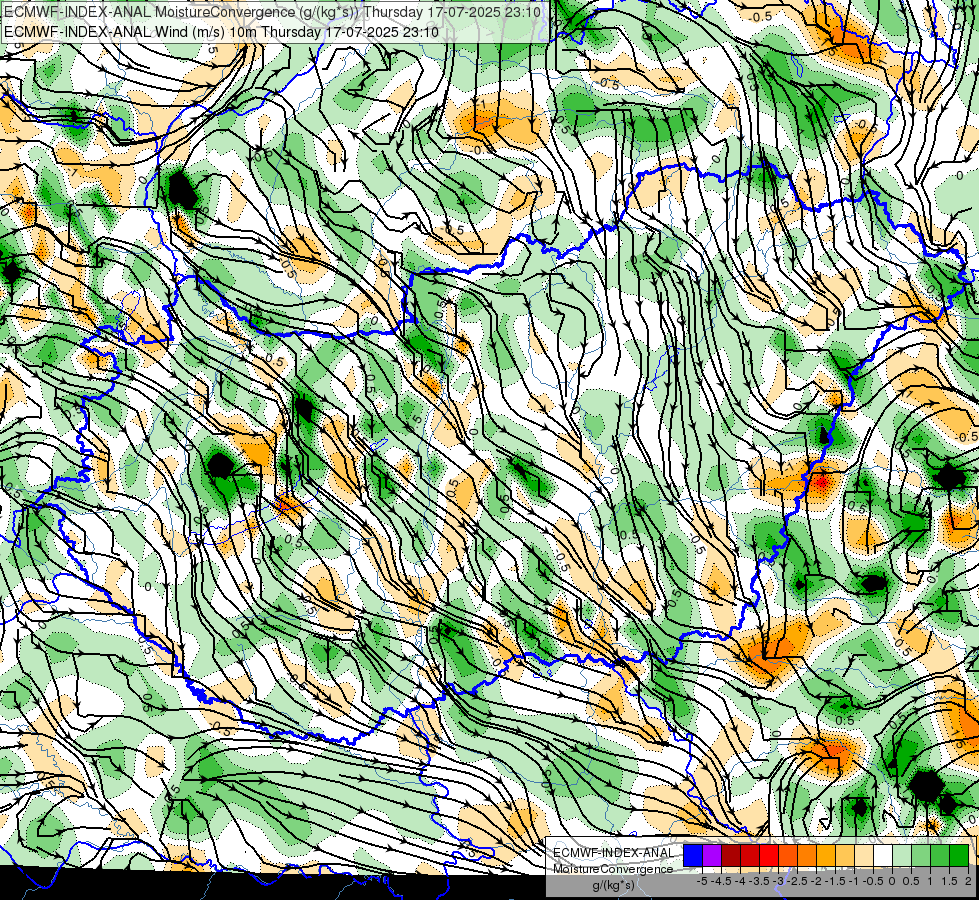The width and height of the screenshot is (979, 900).
Task: Click the legend swatch between -2 and -1.5
Action: pyautogui.click(x=826, y=856)
